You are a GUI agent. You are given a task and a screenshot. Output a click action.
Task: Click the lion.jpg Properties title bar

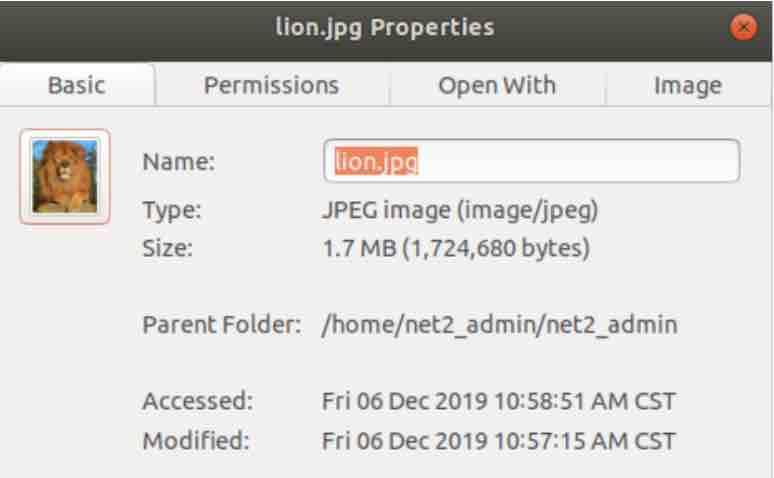point(385,29)
